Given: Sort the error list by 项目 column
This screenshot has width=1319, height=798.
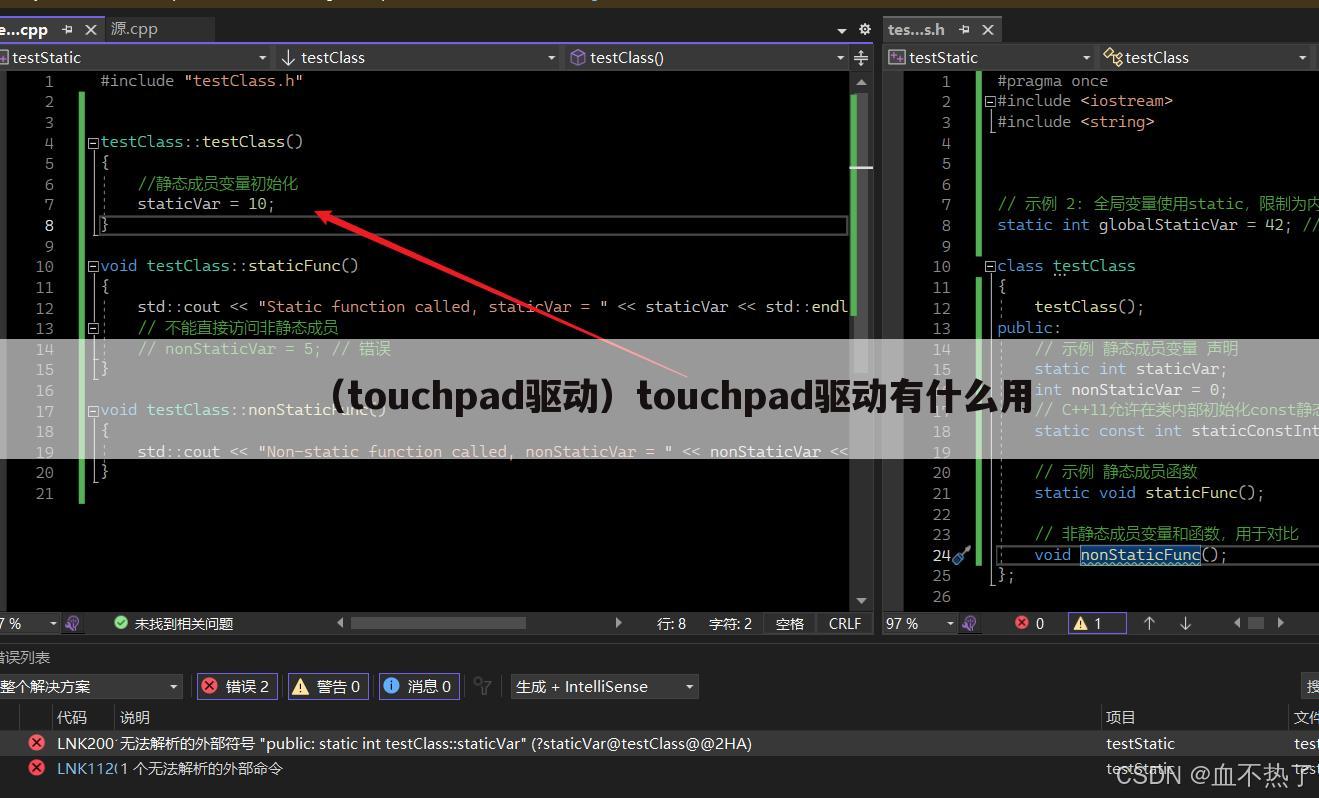Looking at the screenshot, I should click(x=1121, y=717).
